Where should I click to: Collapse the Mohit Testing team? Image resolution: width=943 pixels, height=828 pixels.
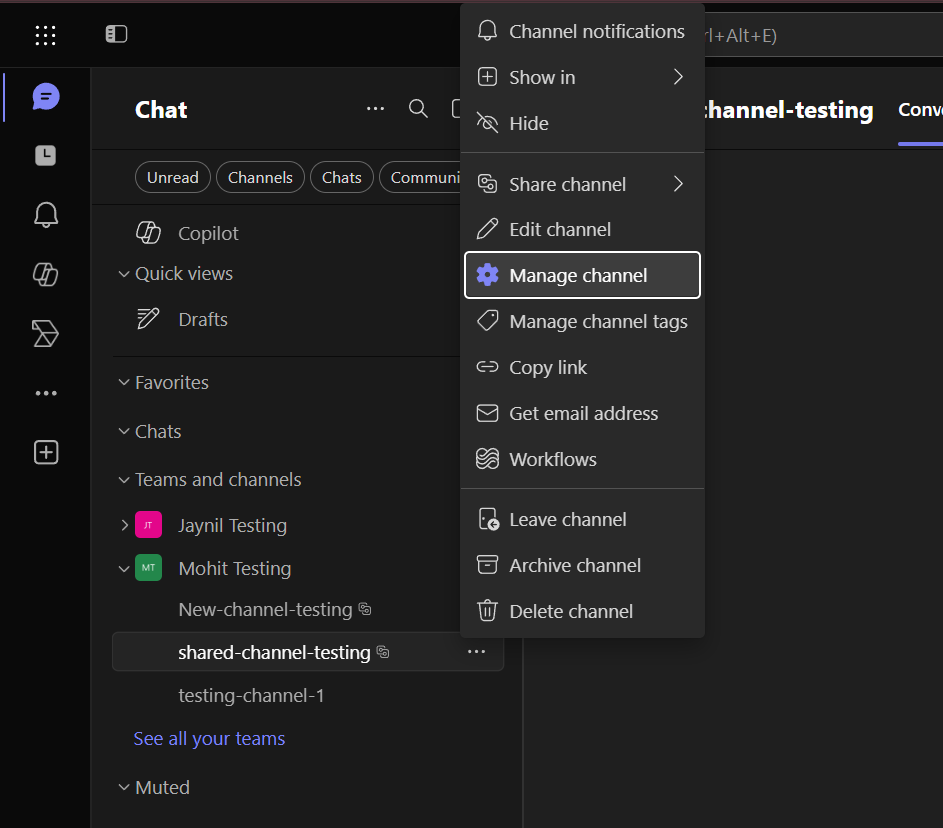pos(124,569)
